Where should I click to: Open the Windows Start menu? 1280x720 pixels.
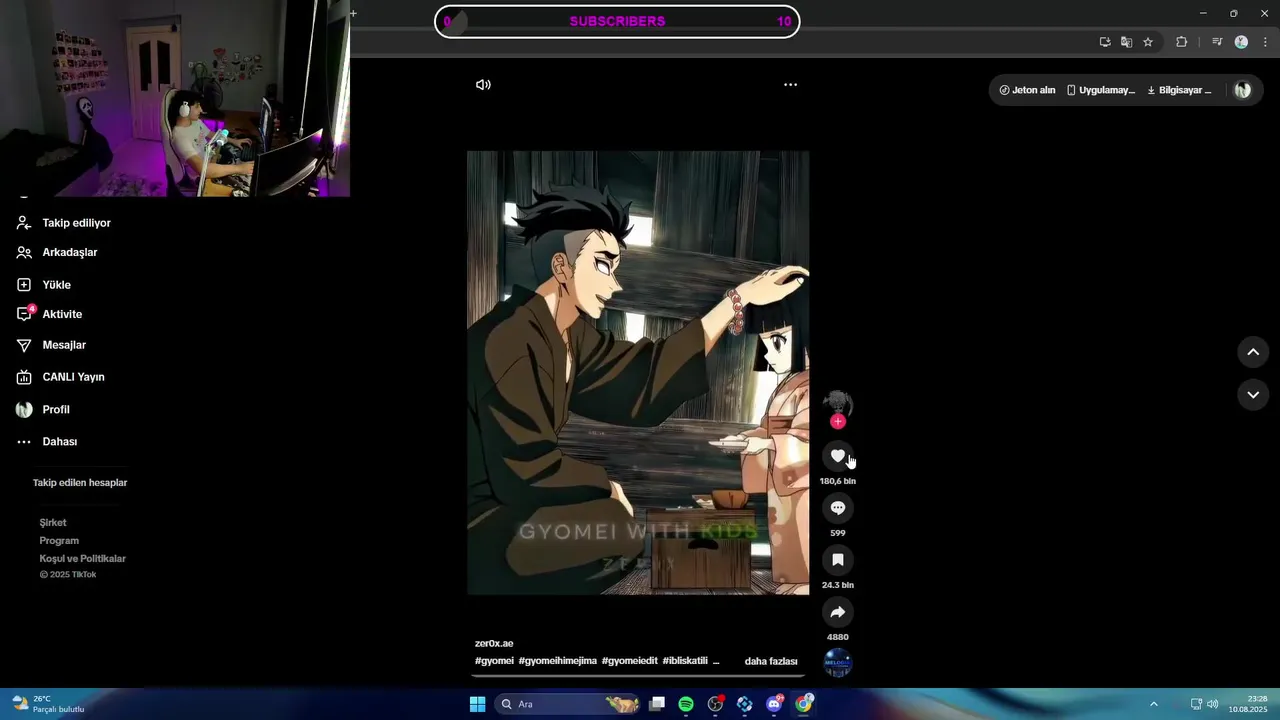point(478,704)
